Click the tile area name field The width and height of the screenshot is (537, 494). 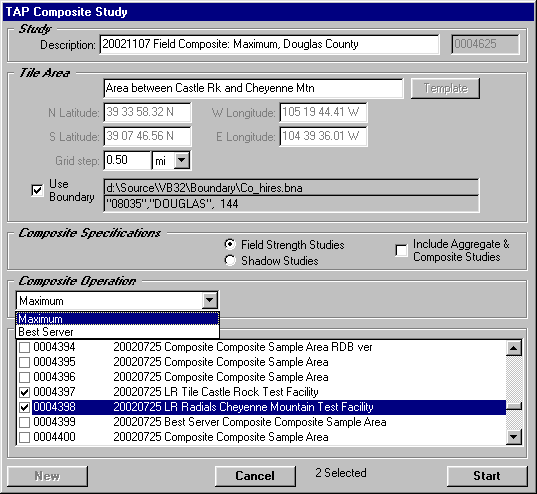click(253, 88)
